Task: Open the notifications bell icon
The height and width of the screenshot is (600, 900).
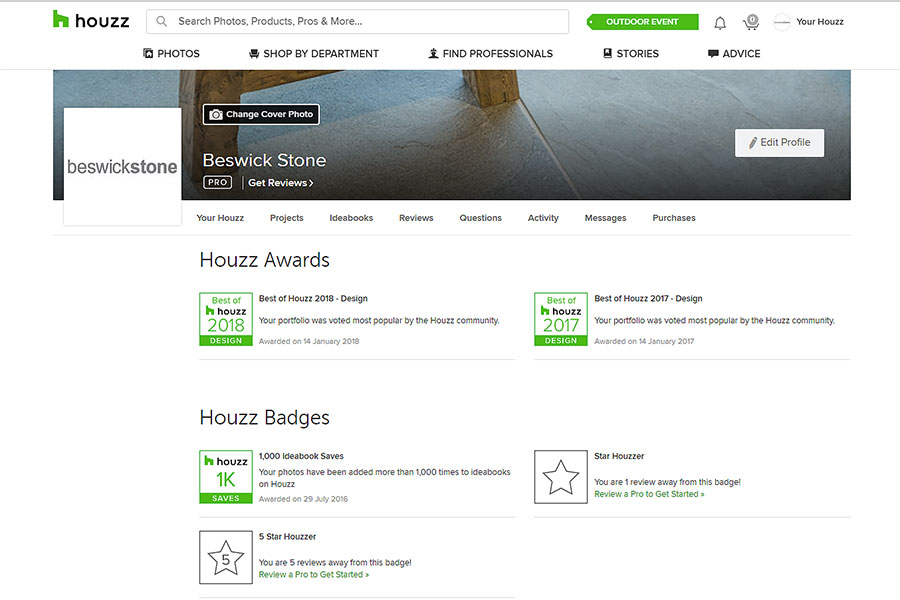Action: [x=720, y=22]
